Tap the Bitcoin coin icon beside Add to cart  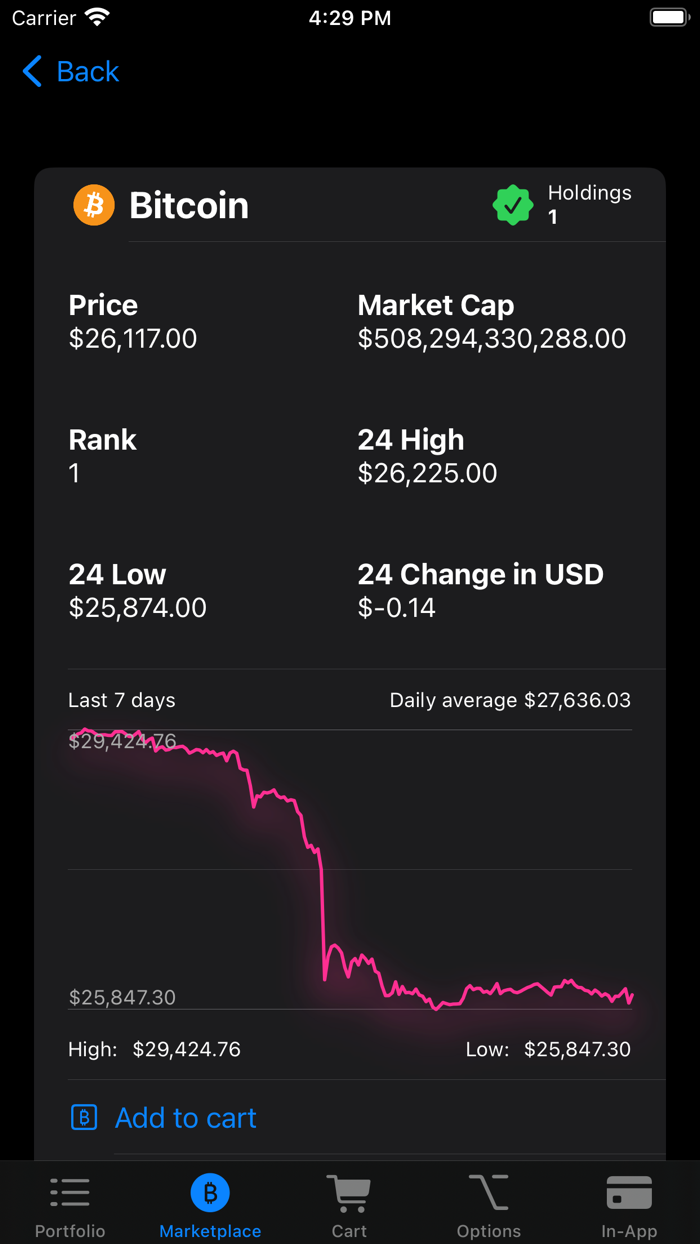click(x=84, y=1118)
